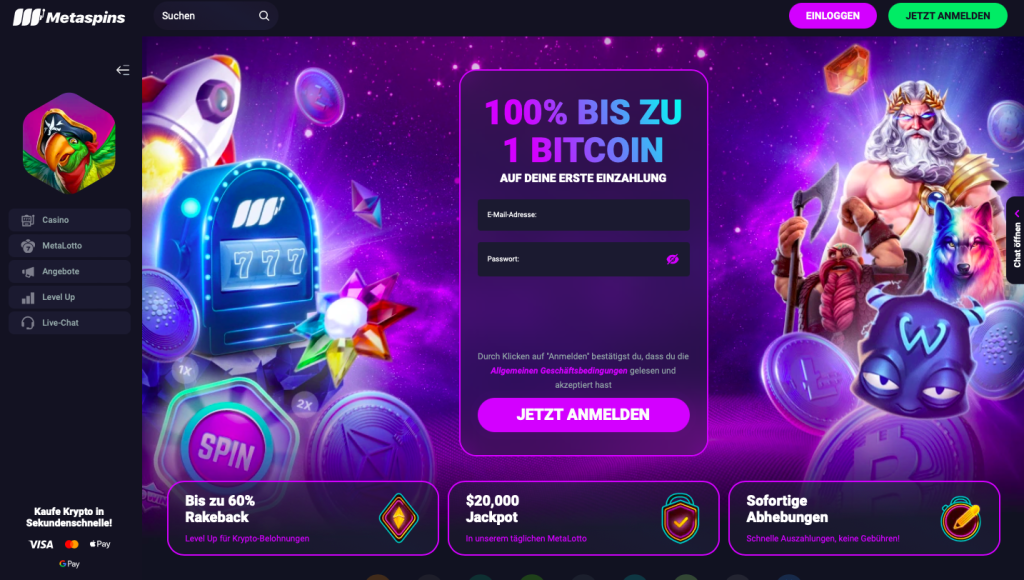Click the Rakeback diamond icon
This screenshot has height=580, width=1024.
coord(398,518)
